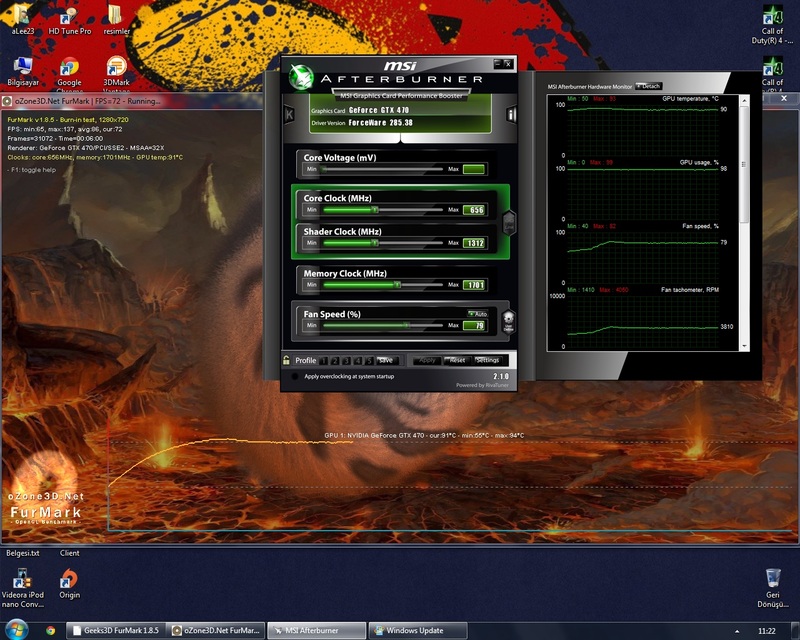Switch to Geeks3D FurMark 1.8.5 taskbar item

(x=117, y=631)
